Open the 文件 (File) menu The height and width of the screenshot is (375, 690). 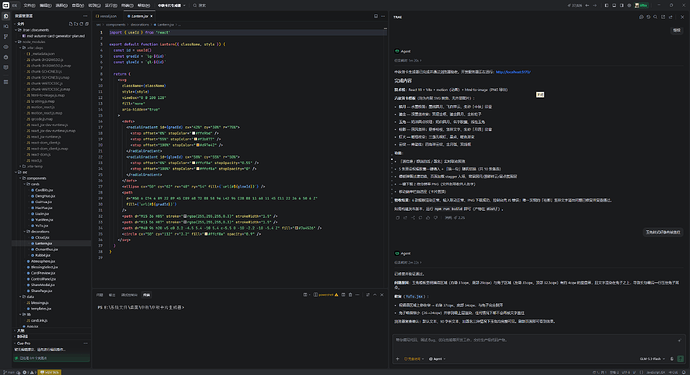click(x=29, y=5)
